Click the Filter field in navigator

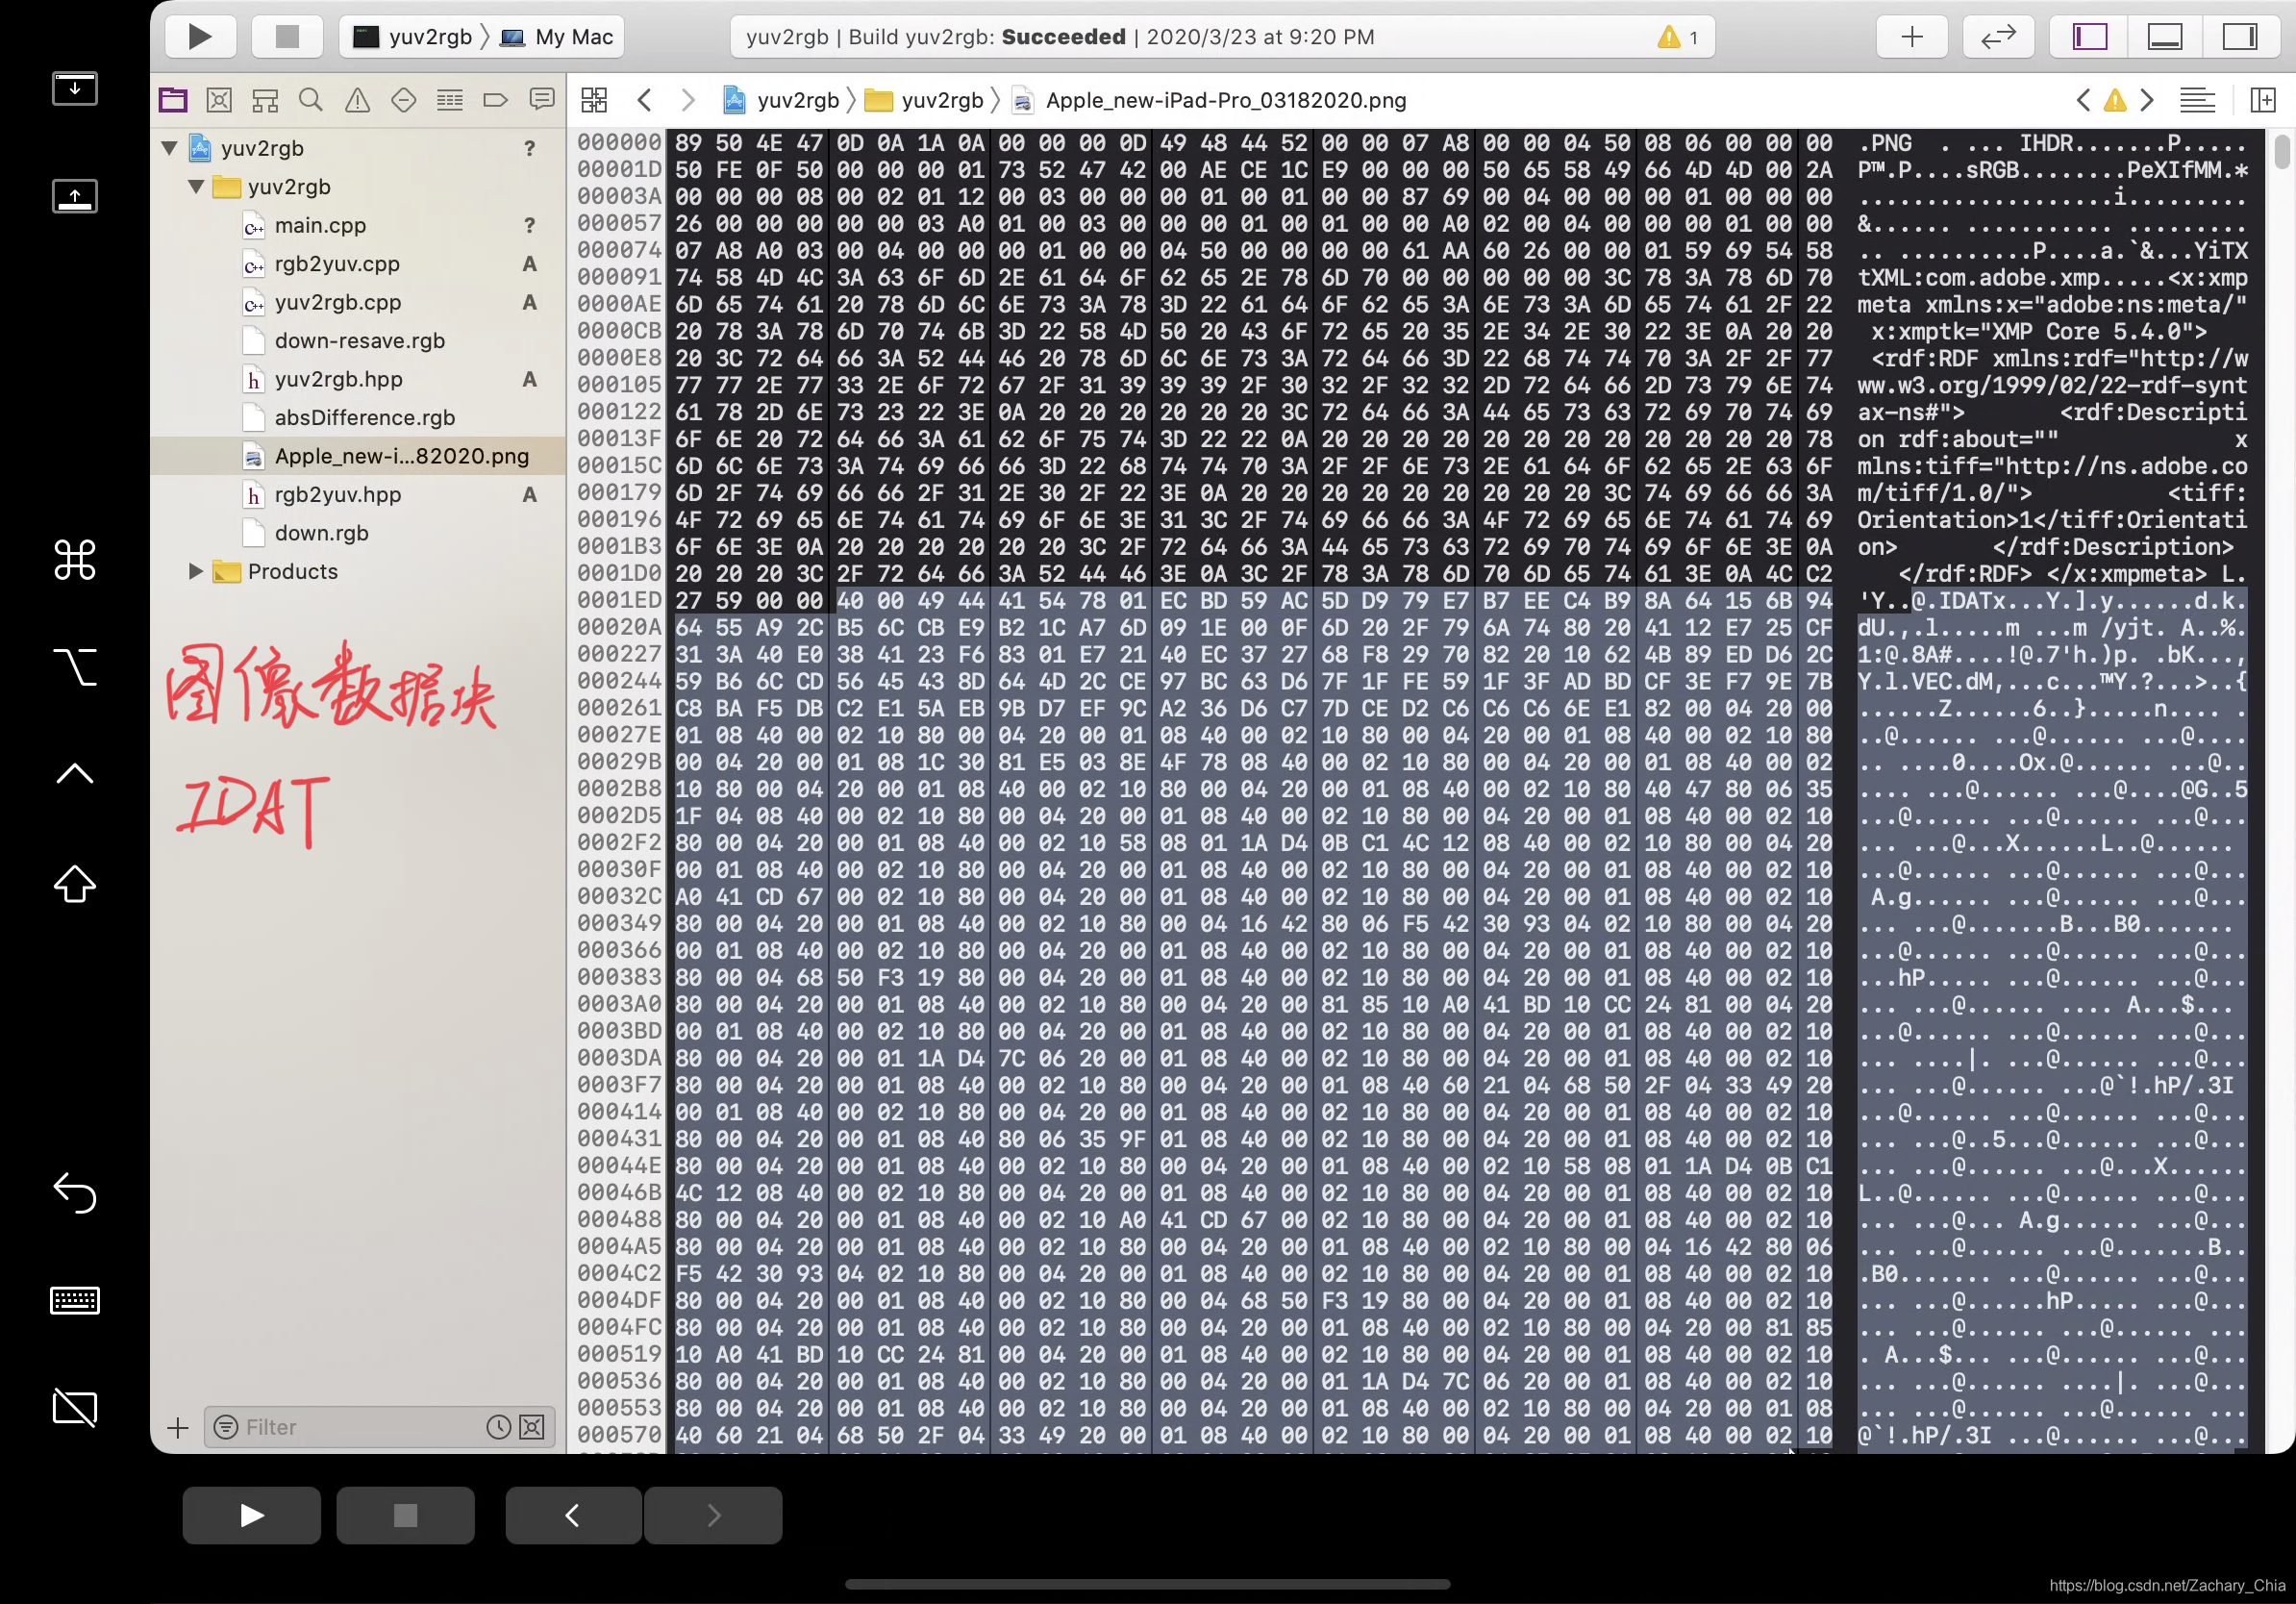click(x=360, y=1427)
